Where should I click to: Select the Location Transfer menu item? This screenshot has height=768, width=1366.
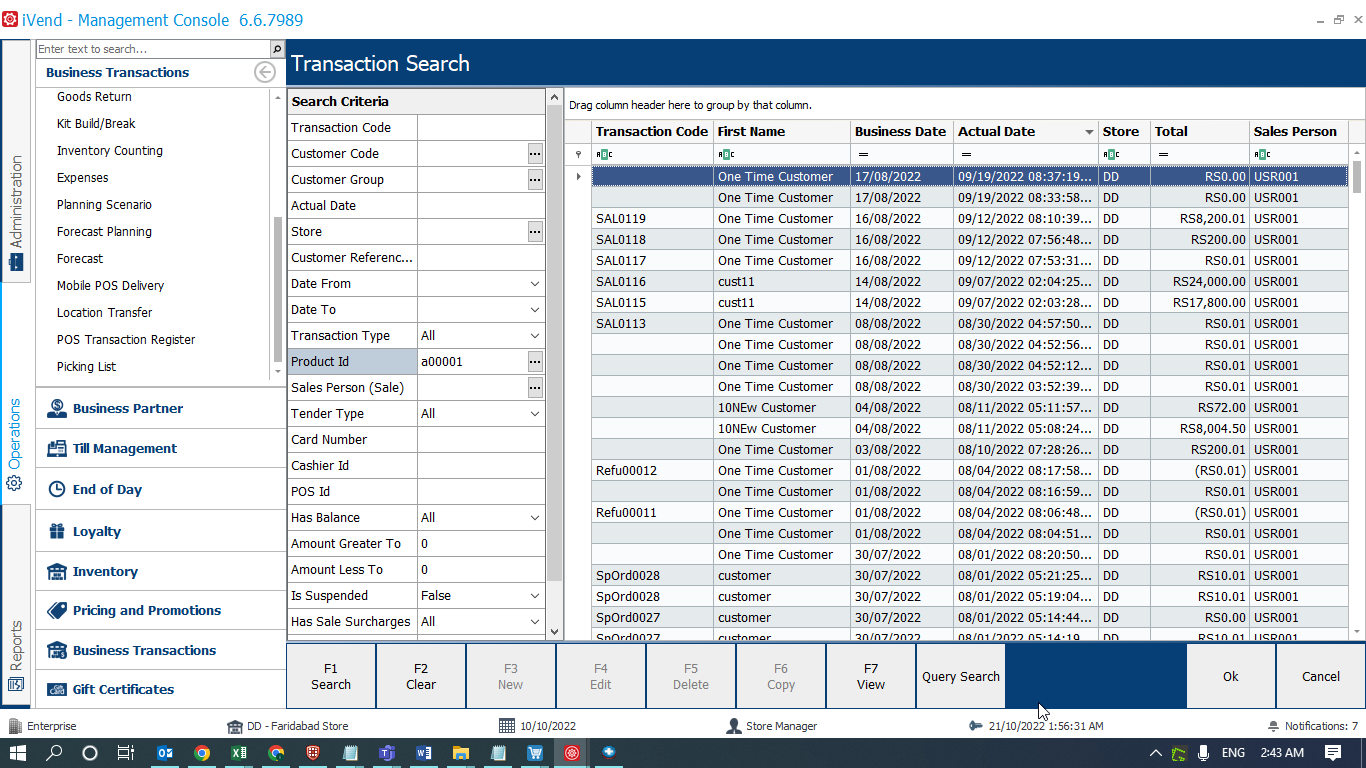[104, 313]
